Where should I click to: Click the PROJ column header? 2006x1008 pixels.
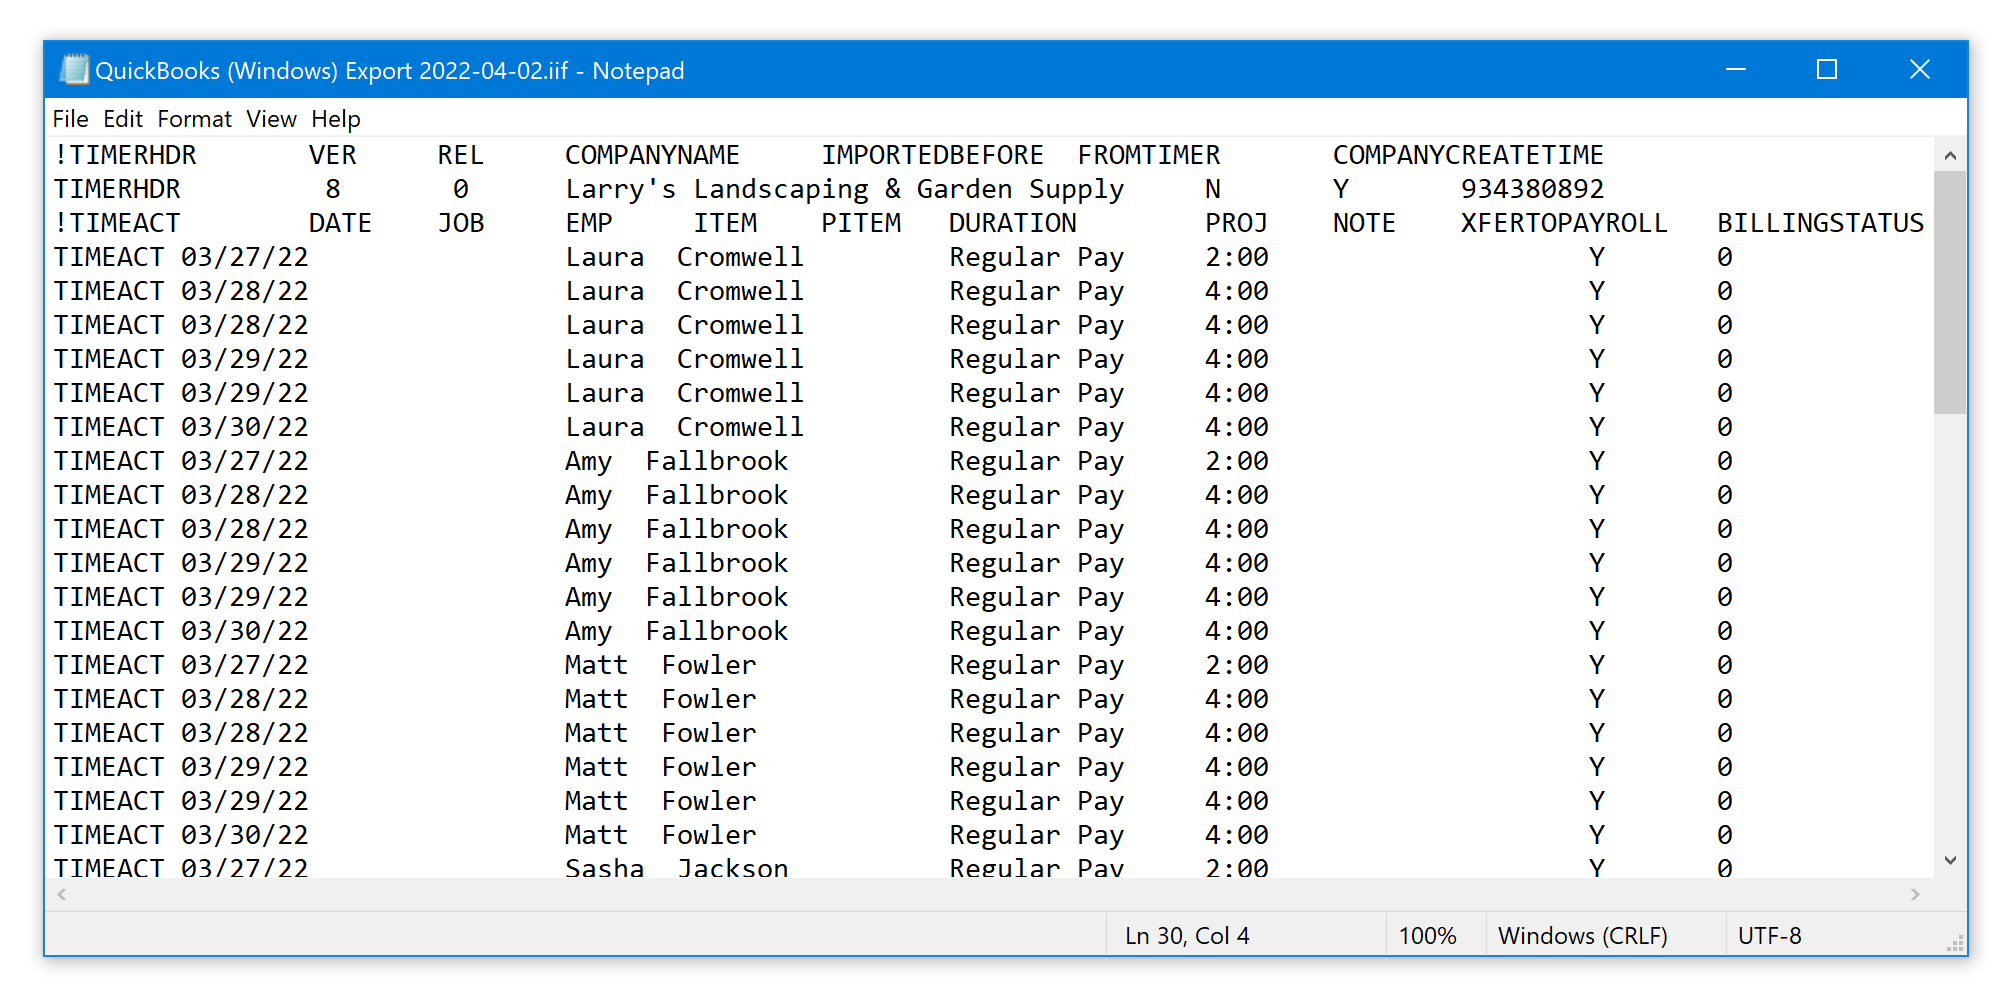[x=1236, y=223]
